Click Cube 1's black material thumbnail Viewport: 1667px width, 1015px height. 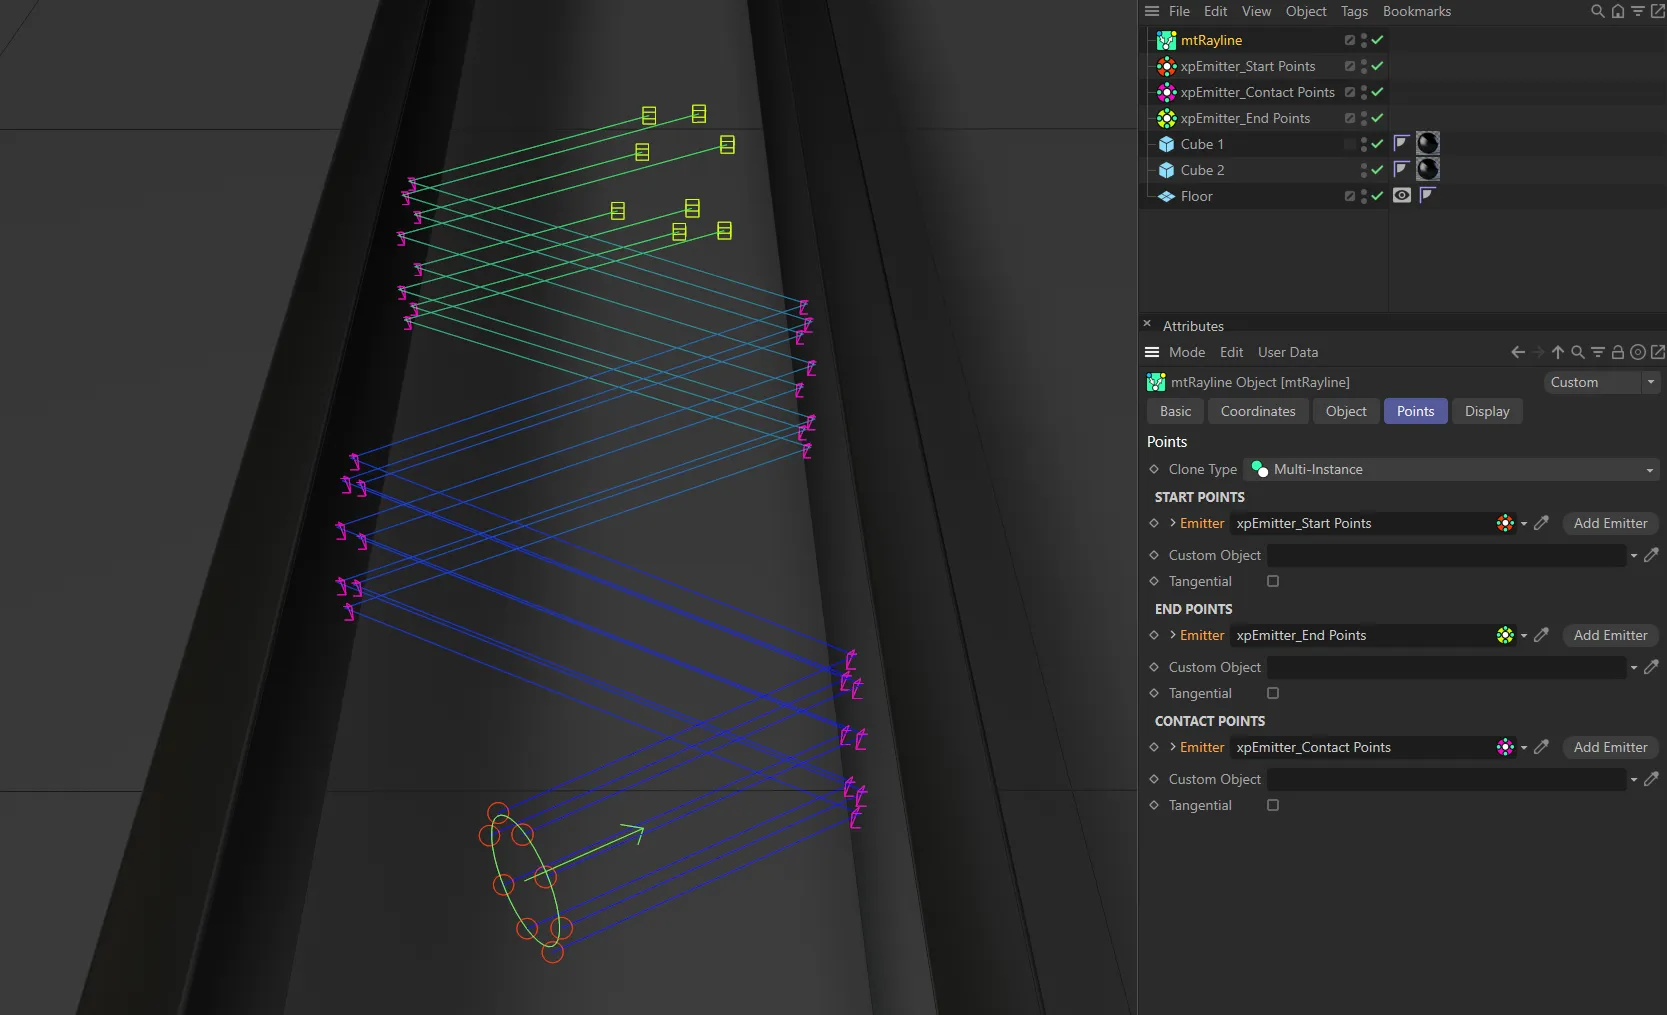[1427, 143]
